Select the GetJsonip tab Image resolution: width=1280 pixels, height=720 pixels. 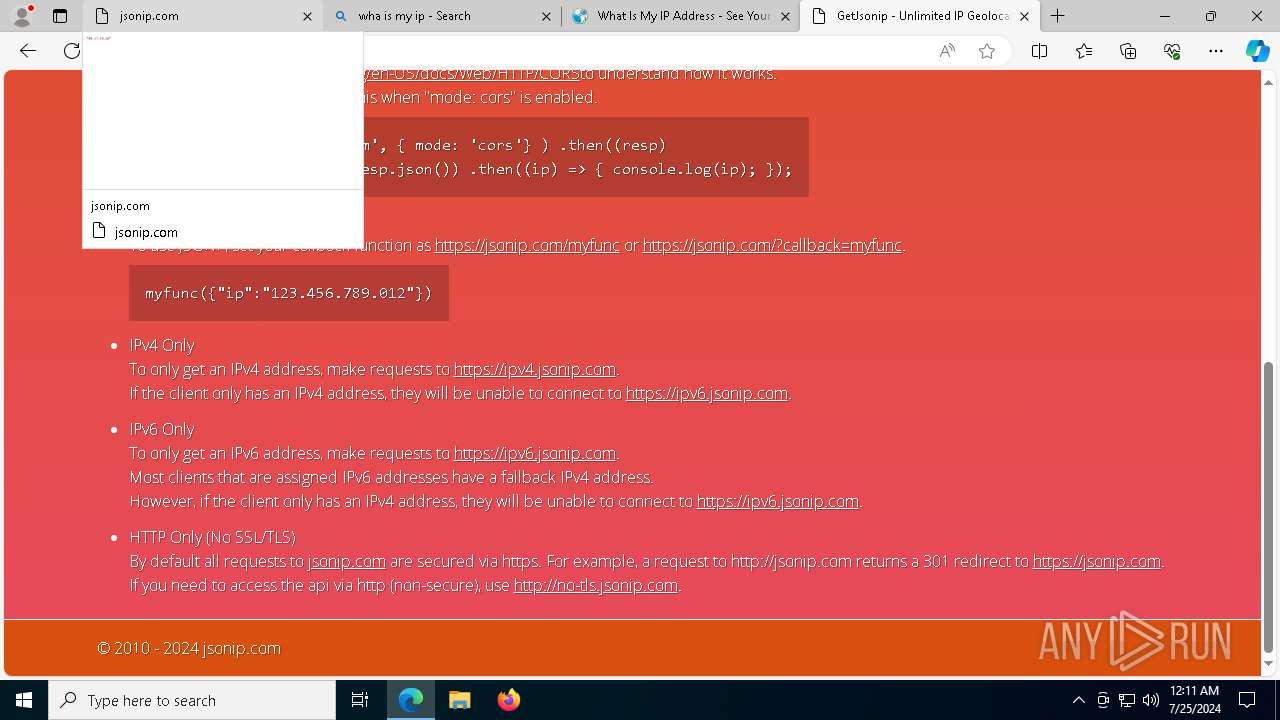tap(919, 16)
